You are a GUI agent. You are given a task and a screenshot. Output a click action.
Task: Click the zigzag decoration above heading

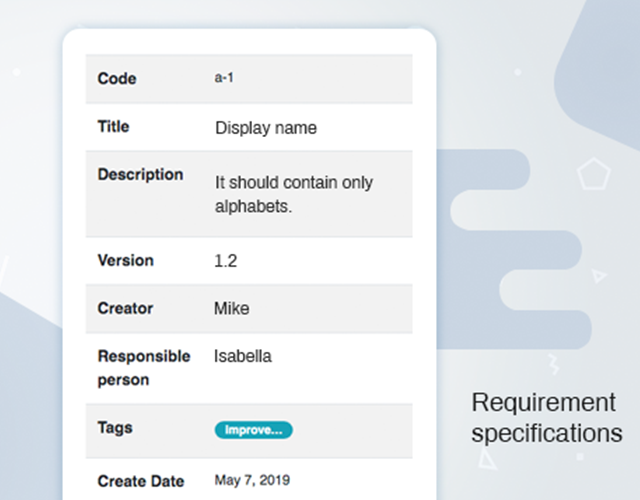pos(553,364)
